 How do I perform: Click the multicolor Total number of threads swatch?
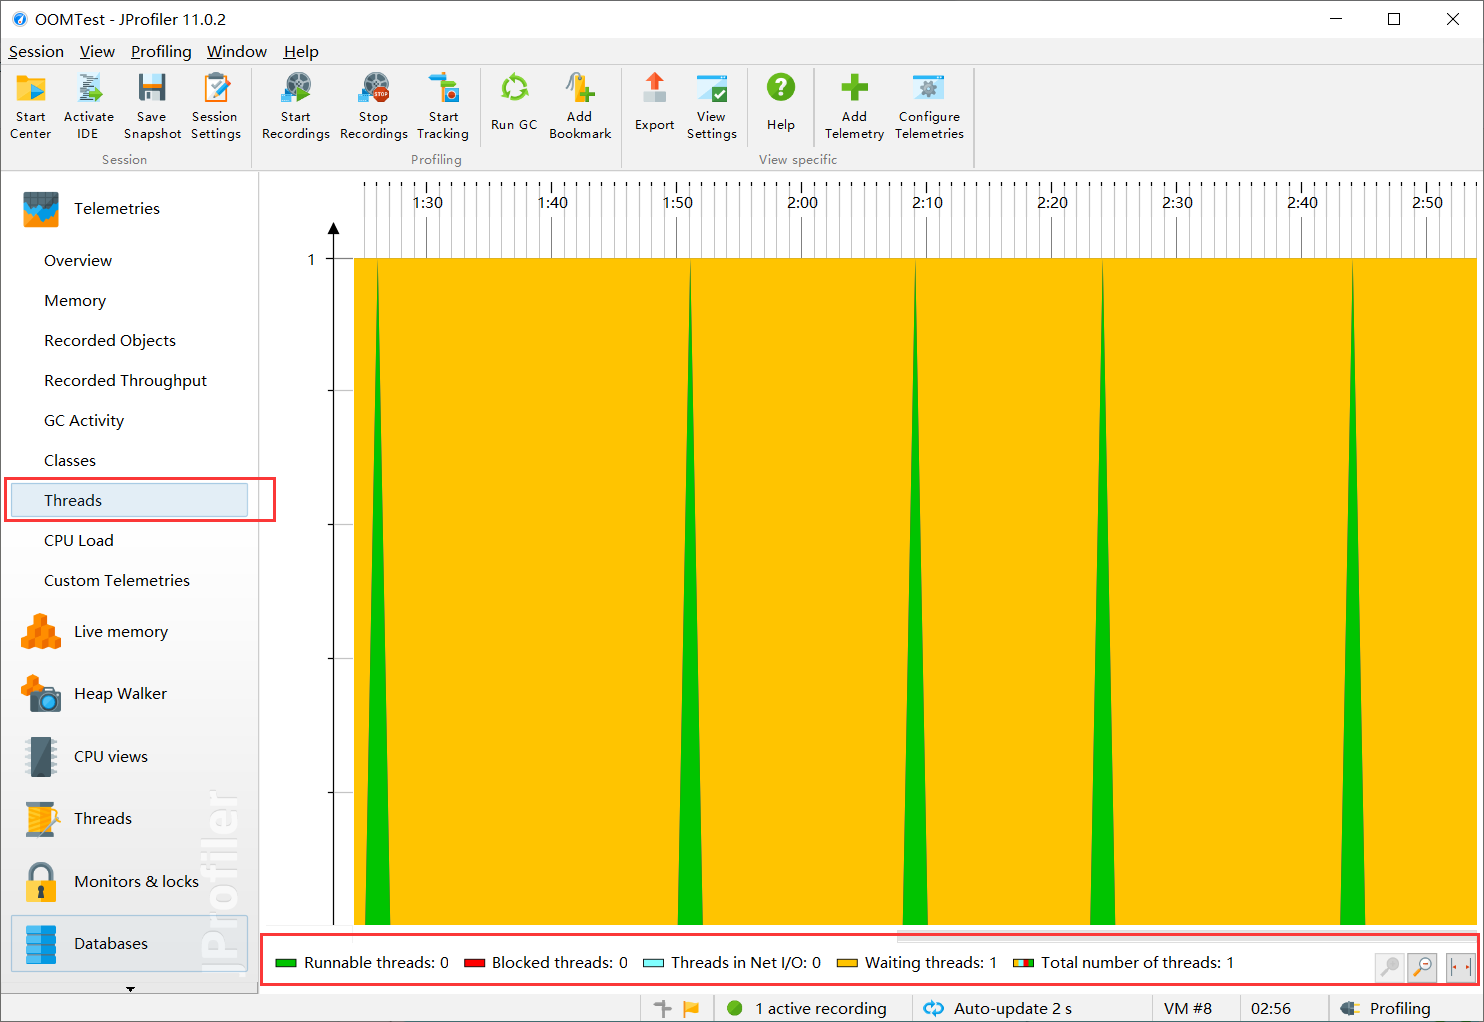click(1023, 963)
